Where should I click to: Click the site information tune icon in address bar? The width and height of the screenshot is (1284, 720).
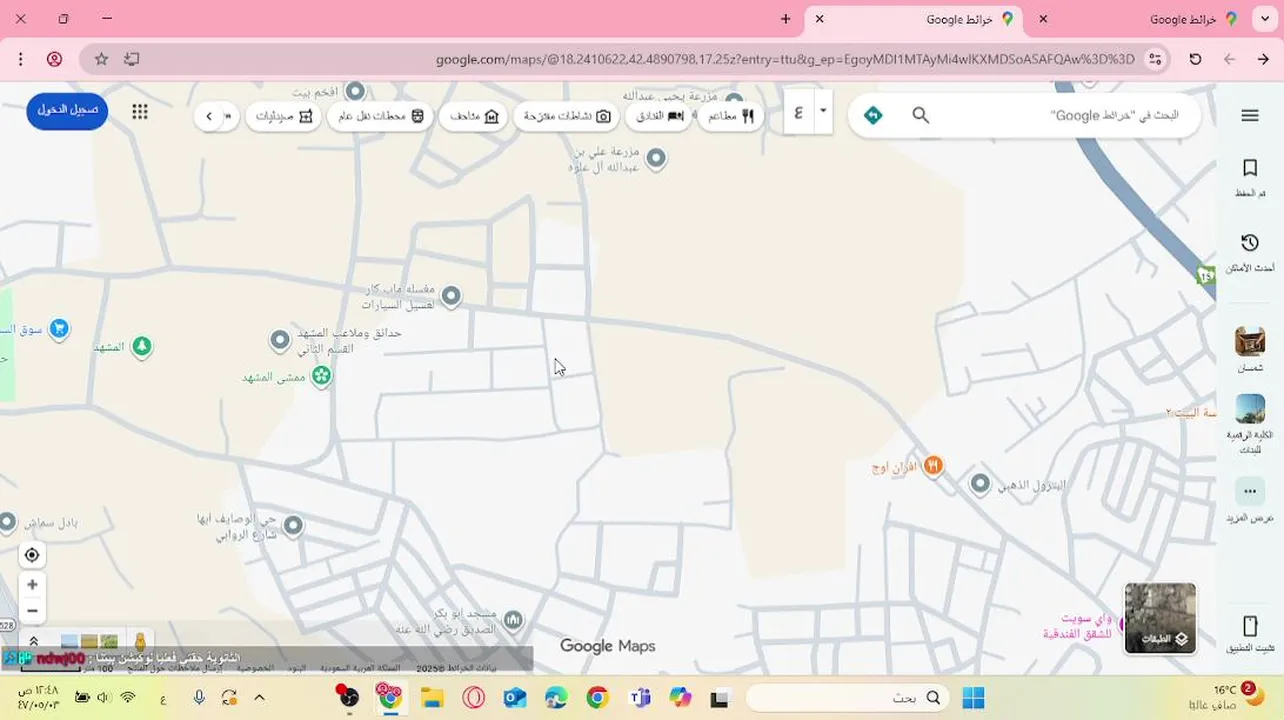(1155, 60)
